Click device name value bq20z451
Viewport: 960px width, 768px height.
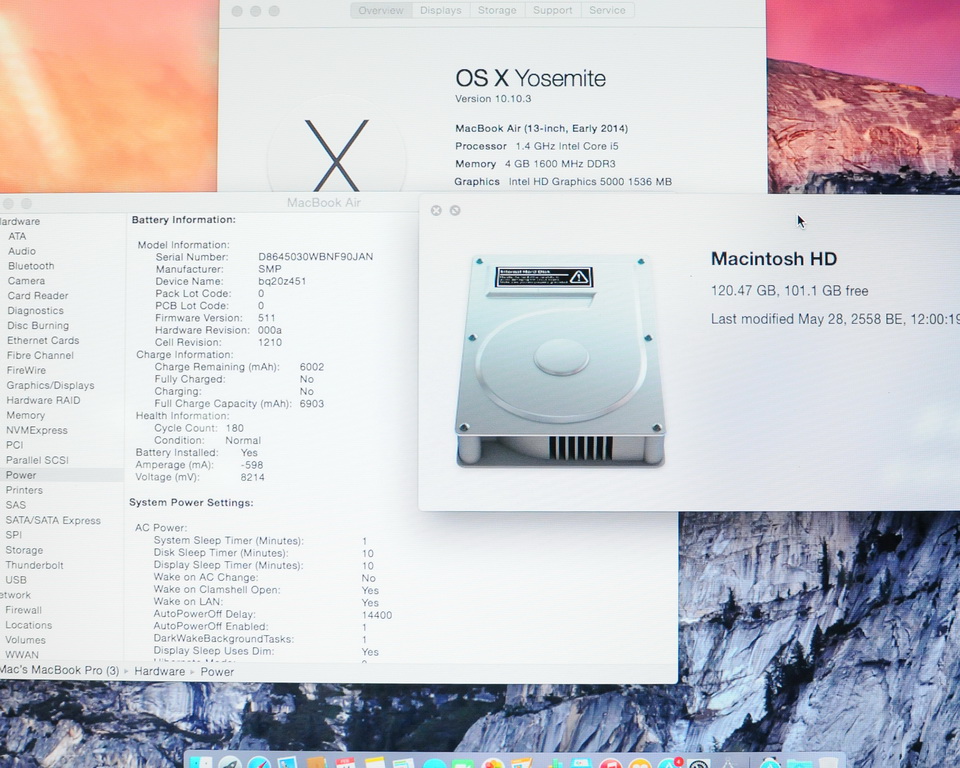click(282, 281)
